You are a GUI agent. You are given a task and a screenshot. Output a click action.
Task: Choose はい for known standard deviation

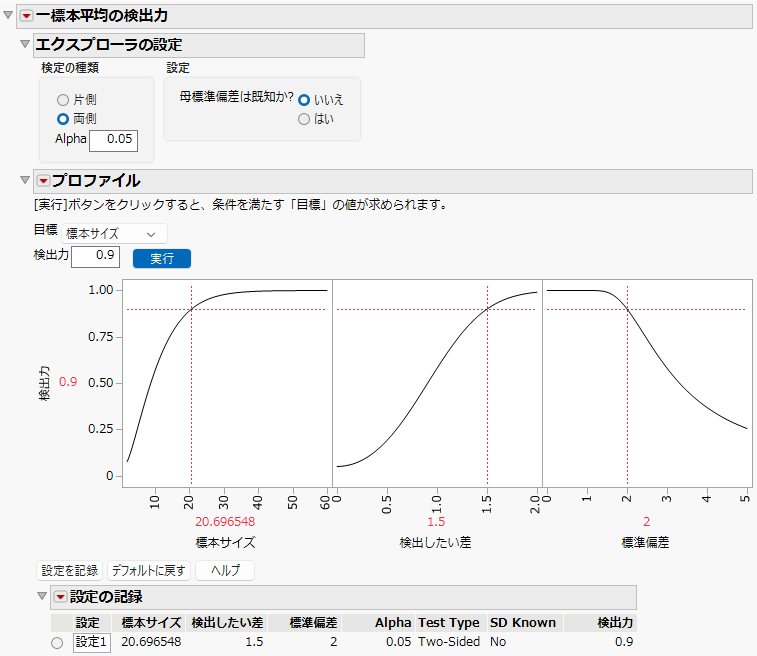(x=304, y=119)
